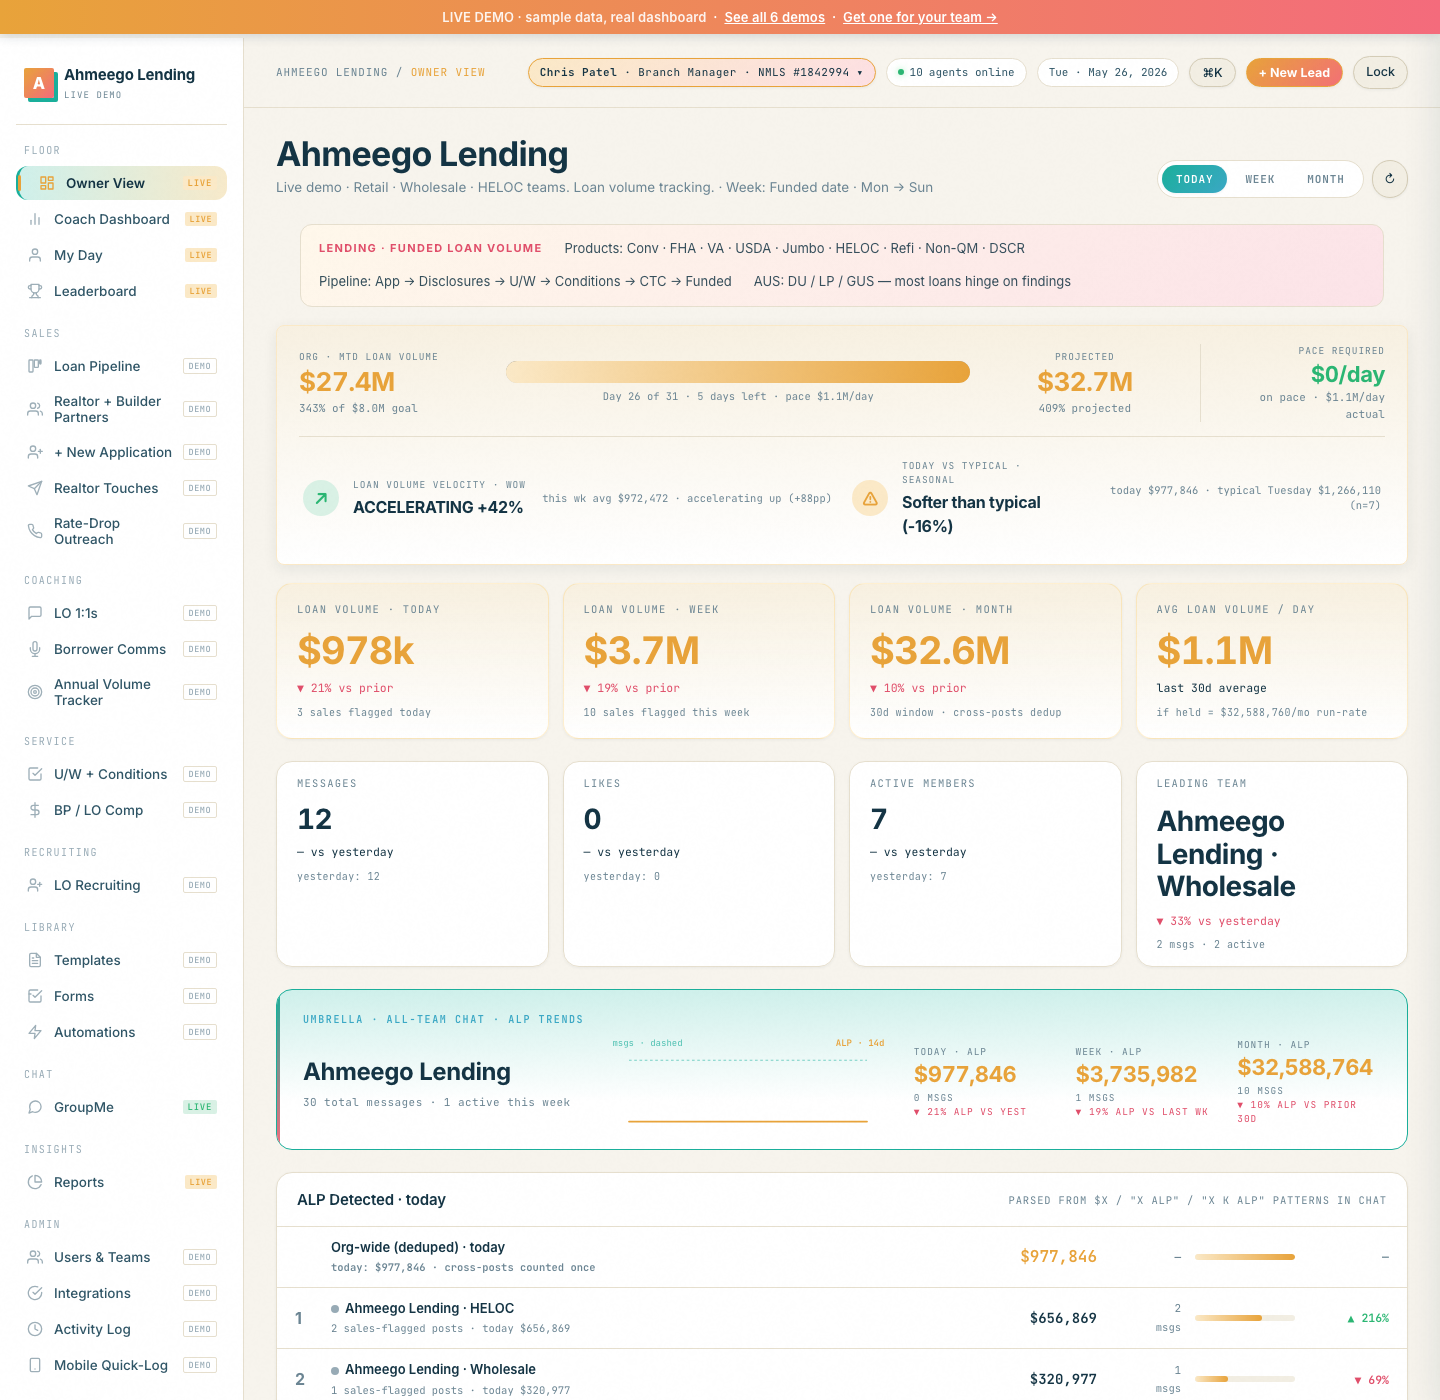Open Owner View grid icon
1440x1400 pixels.
pos(47,183)
